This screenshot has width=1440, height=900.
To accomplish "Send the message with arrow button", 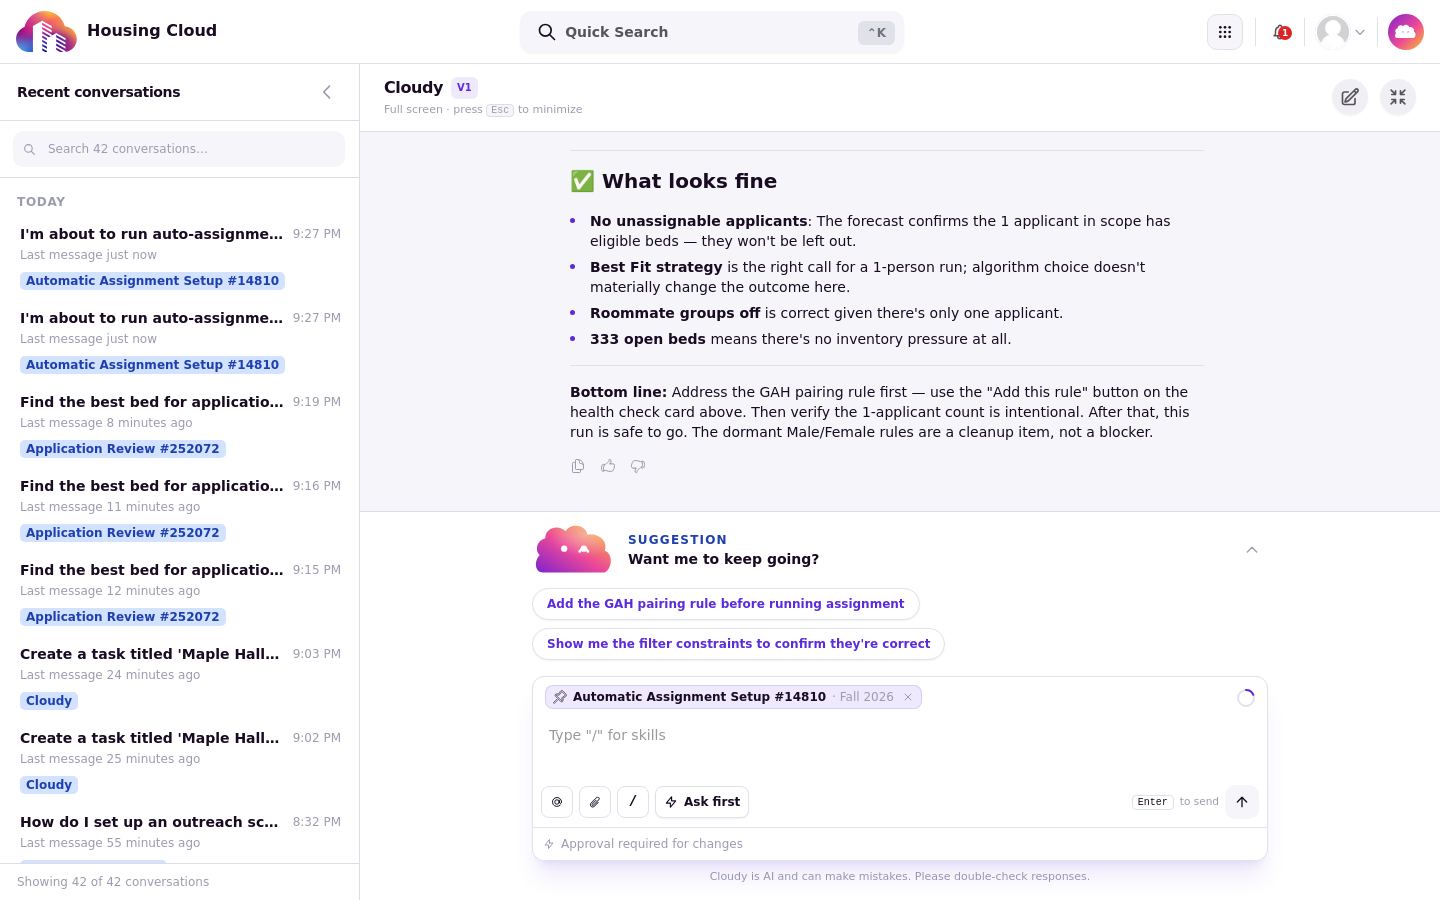I will click(x=1242, y=802).
